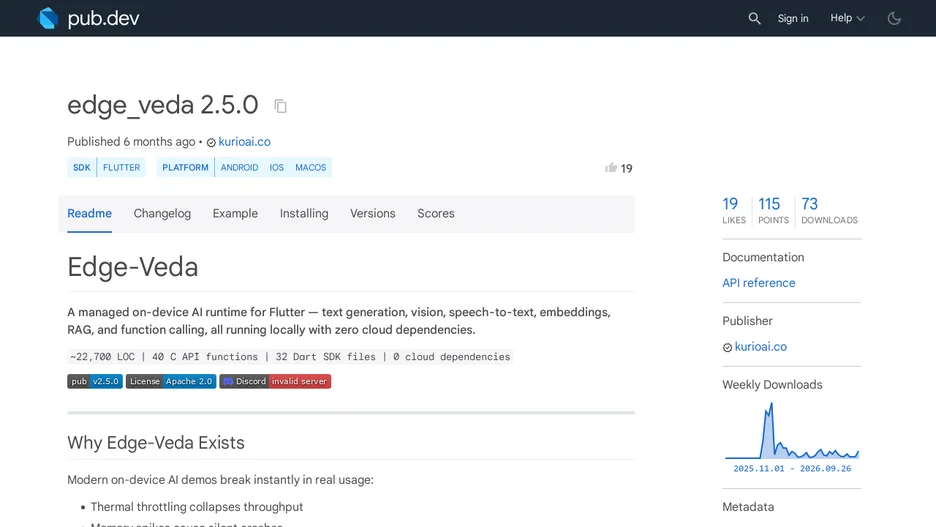Switch to the Installing tab

click(x=304, y=214)
